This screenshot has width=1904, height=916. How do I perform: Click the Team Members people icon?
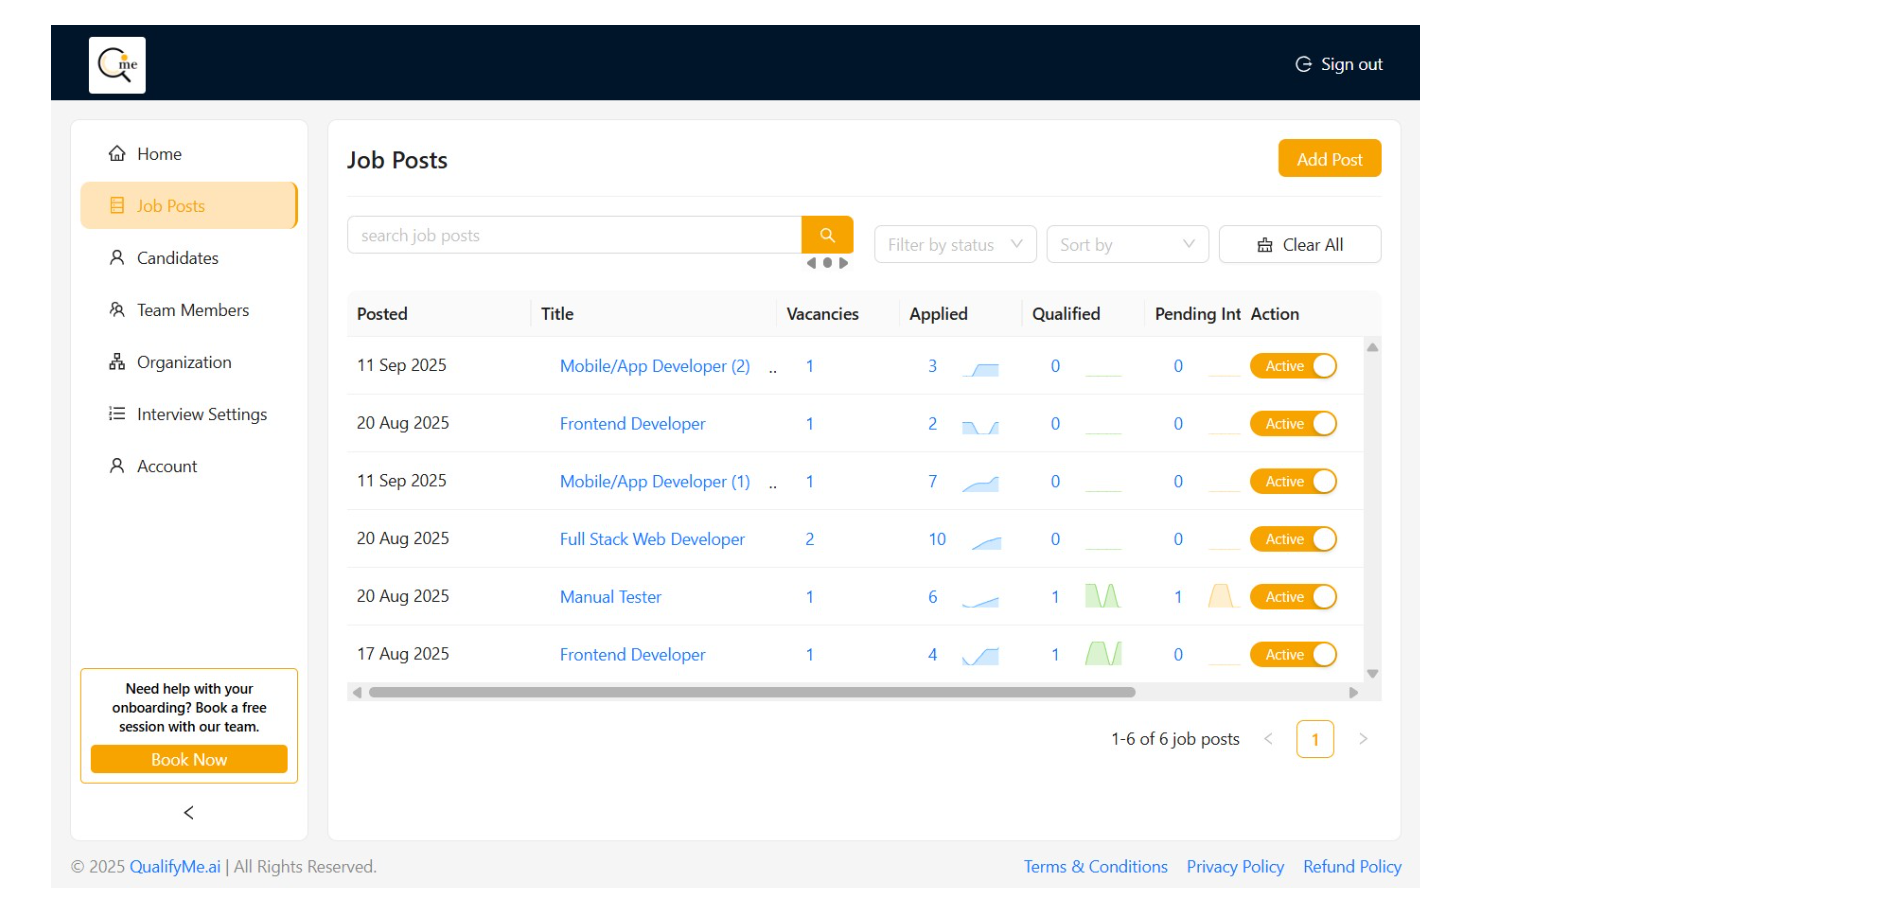[x=117, y=310]
